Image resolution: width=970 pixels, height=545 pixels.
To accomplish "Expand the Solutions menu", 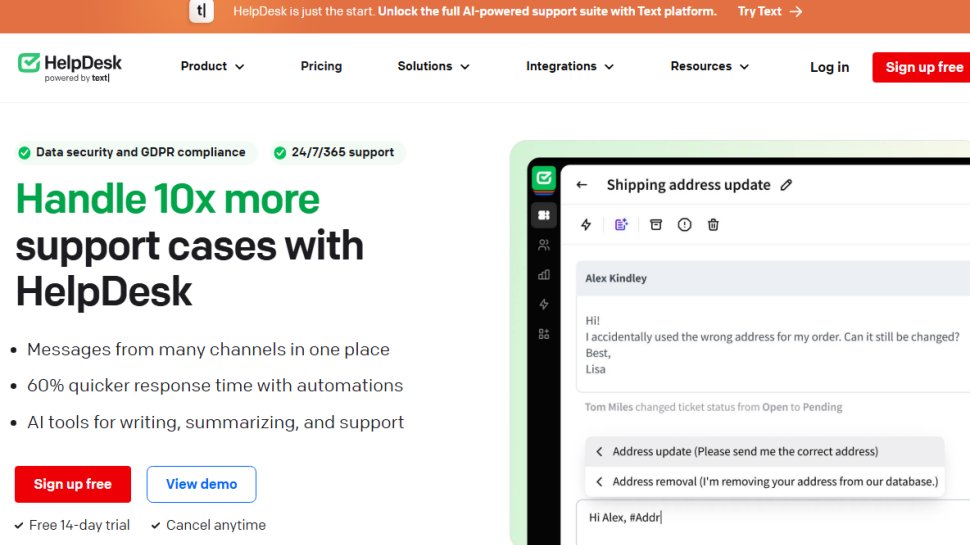I will [433, 66].
